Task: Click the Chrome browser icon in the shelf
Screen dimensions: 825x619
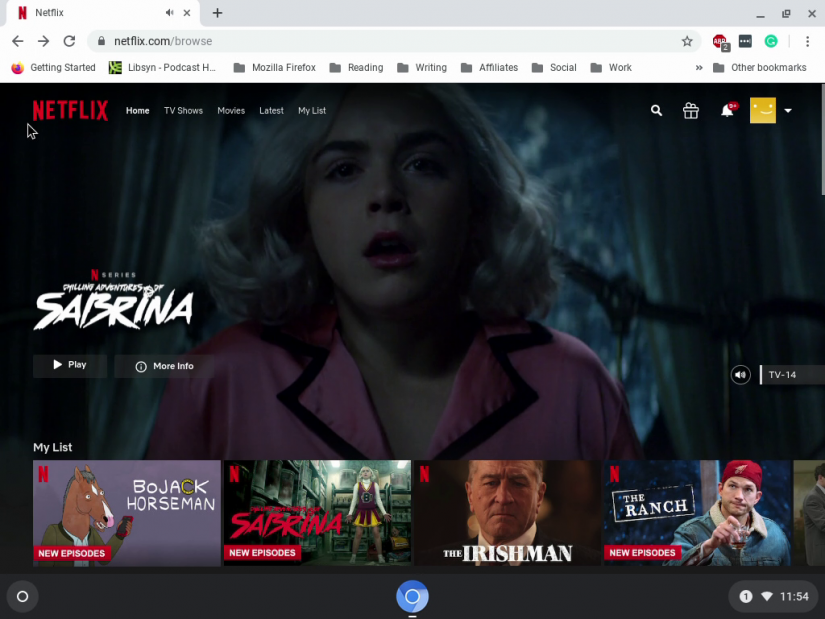Action: click(412, 596)
